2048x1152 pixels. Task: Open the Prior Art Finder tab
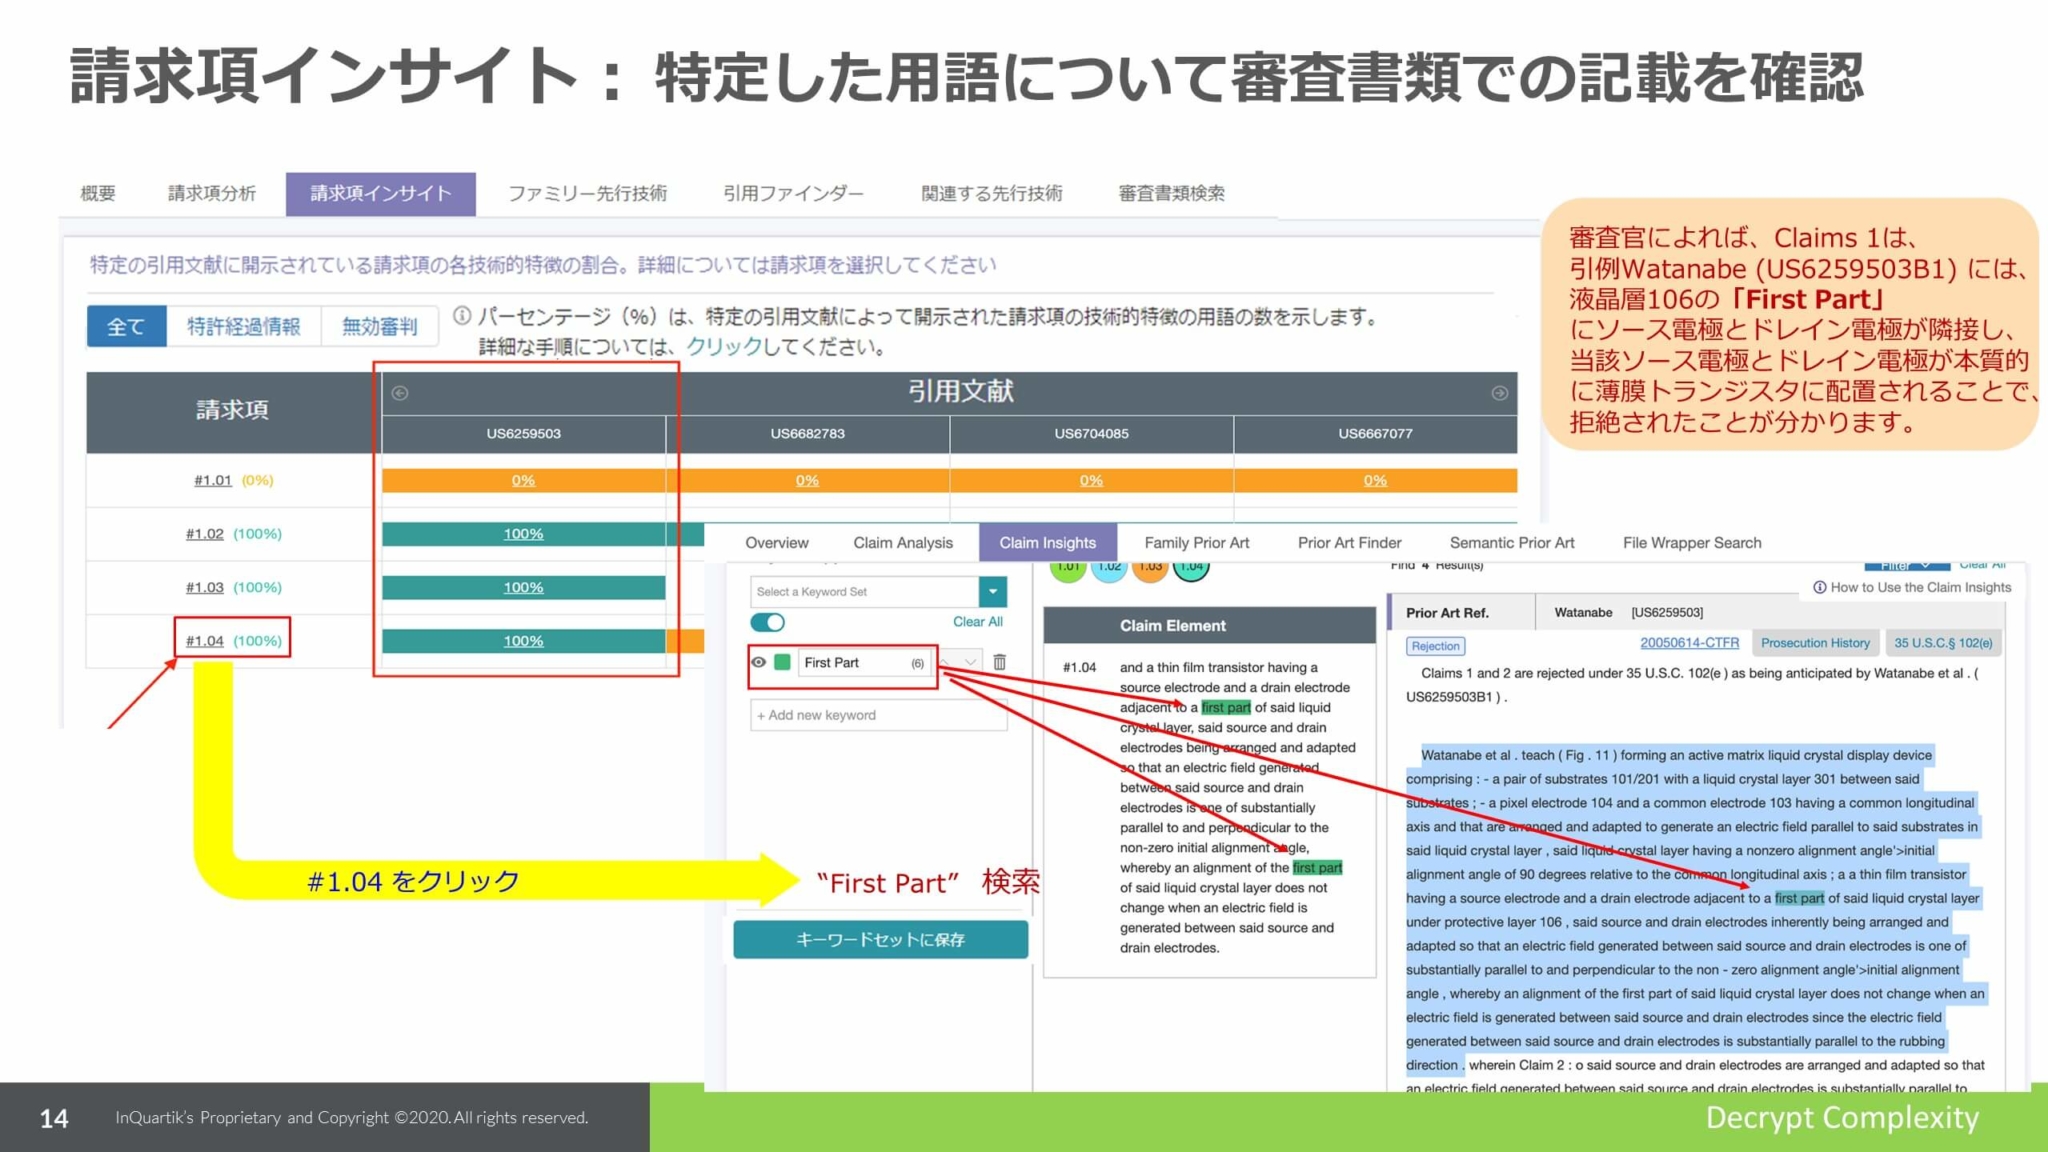[x=1349, y=543]
